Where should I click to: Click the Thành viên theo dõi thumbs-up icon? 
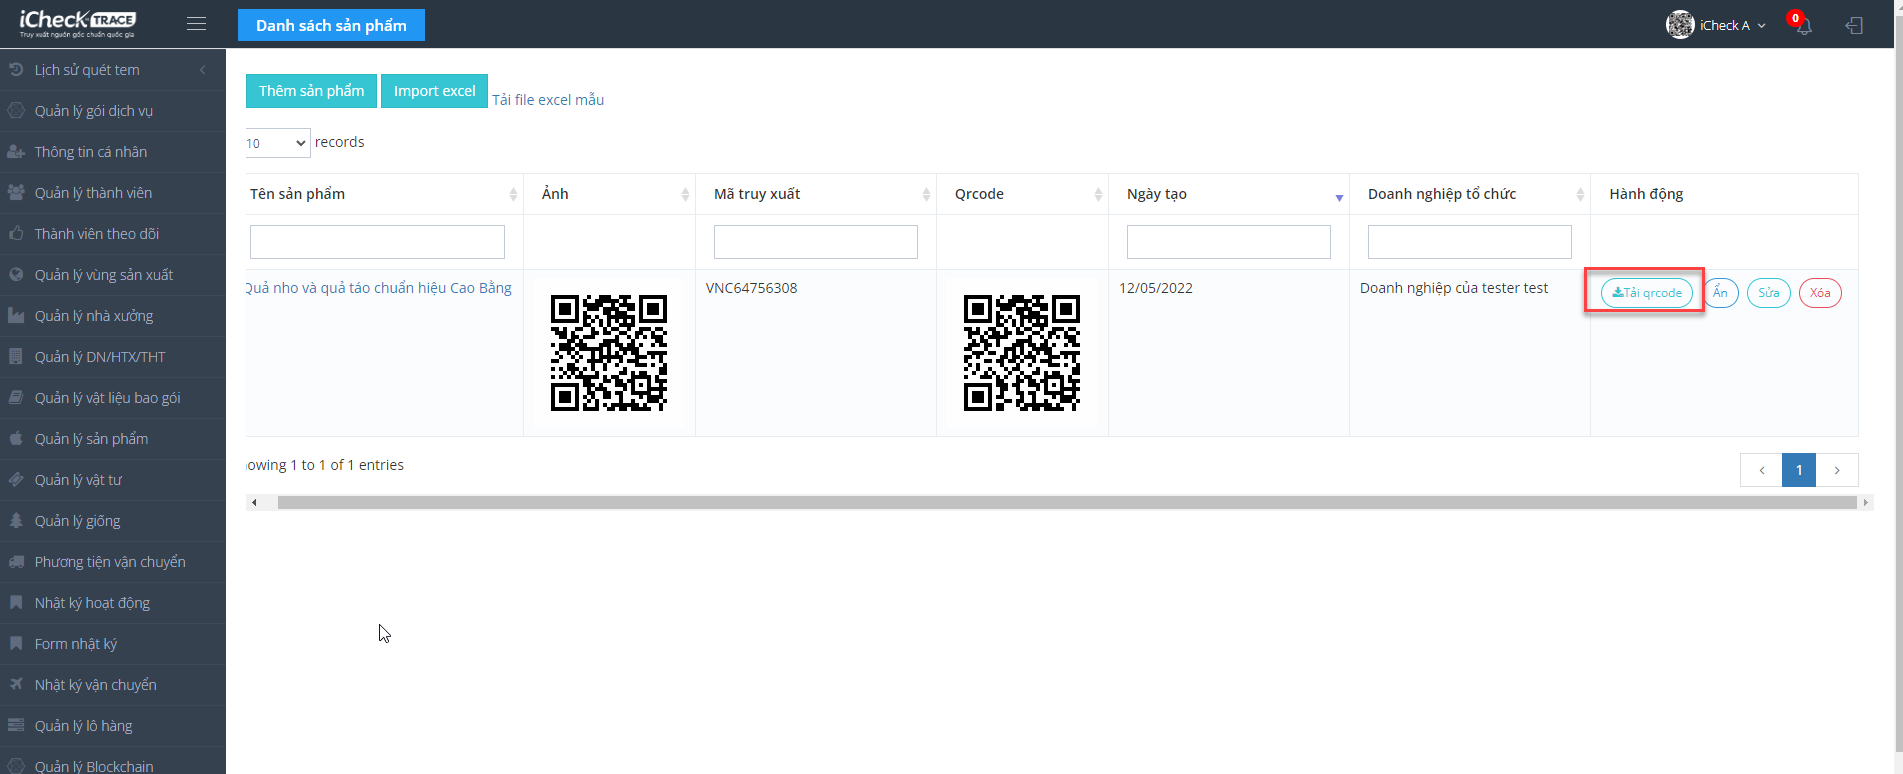pos(16,233)
